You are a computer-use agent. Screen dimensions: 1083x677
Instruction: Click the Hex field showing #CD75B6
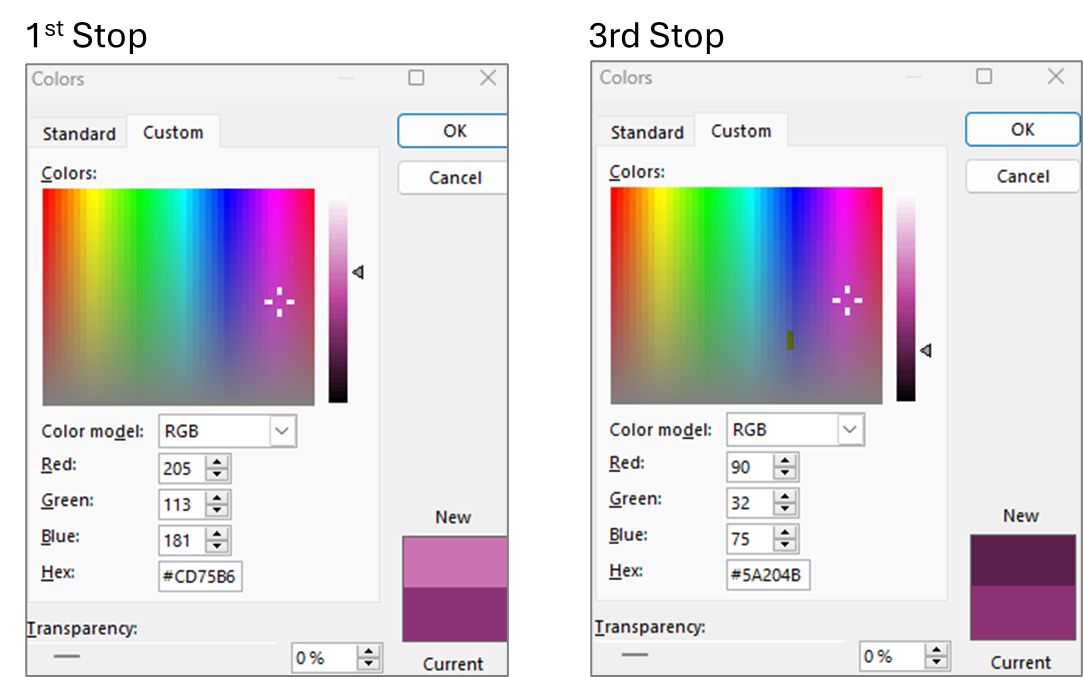pyautogui.click(x=200, y=576)
